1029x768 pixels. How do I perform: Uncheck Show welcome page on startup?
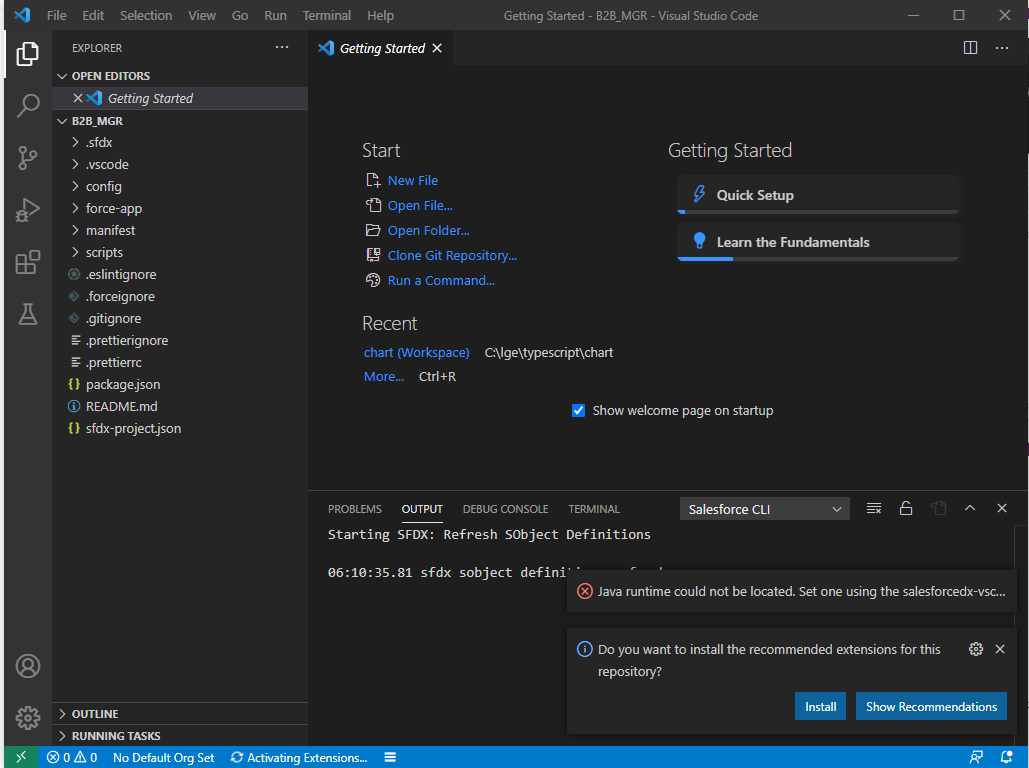click(578, 411)
